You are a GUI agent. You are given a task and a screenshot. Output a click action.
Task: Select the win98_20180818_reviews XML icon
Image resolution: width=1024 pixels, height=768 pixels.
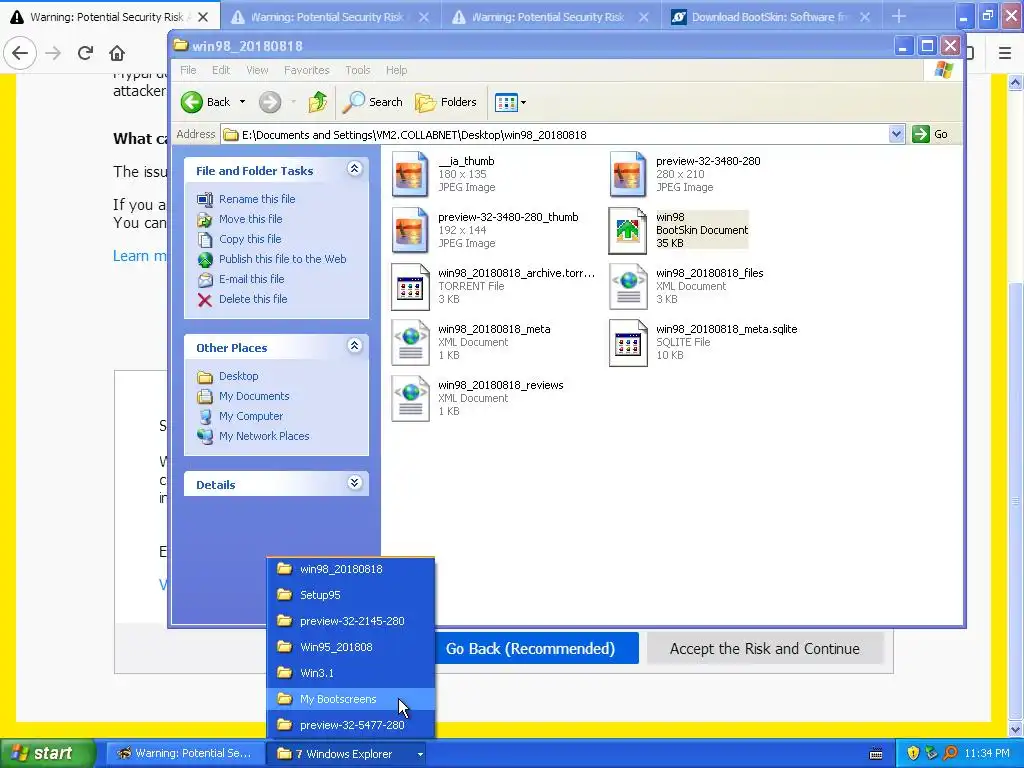coord(410,398)
